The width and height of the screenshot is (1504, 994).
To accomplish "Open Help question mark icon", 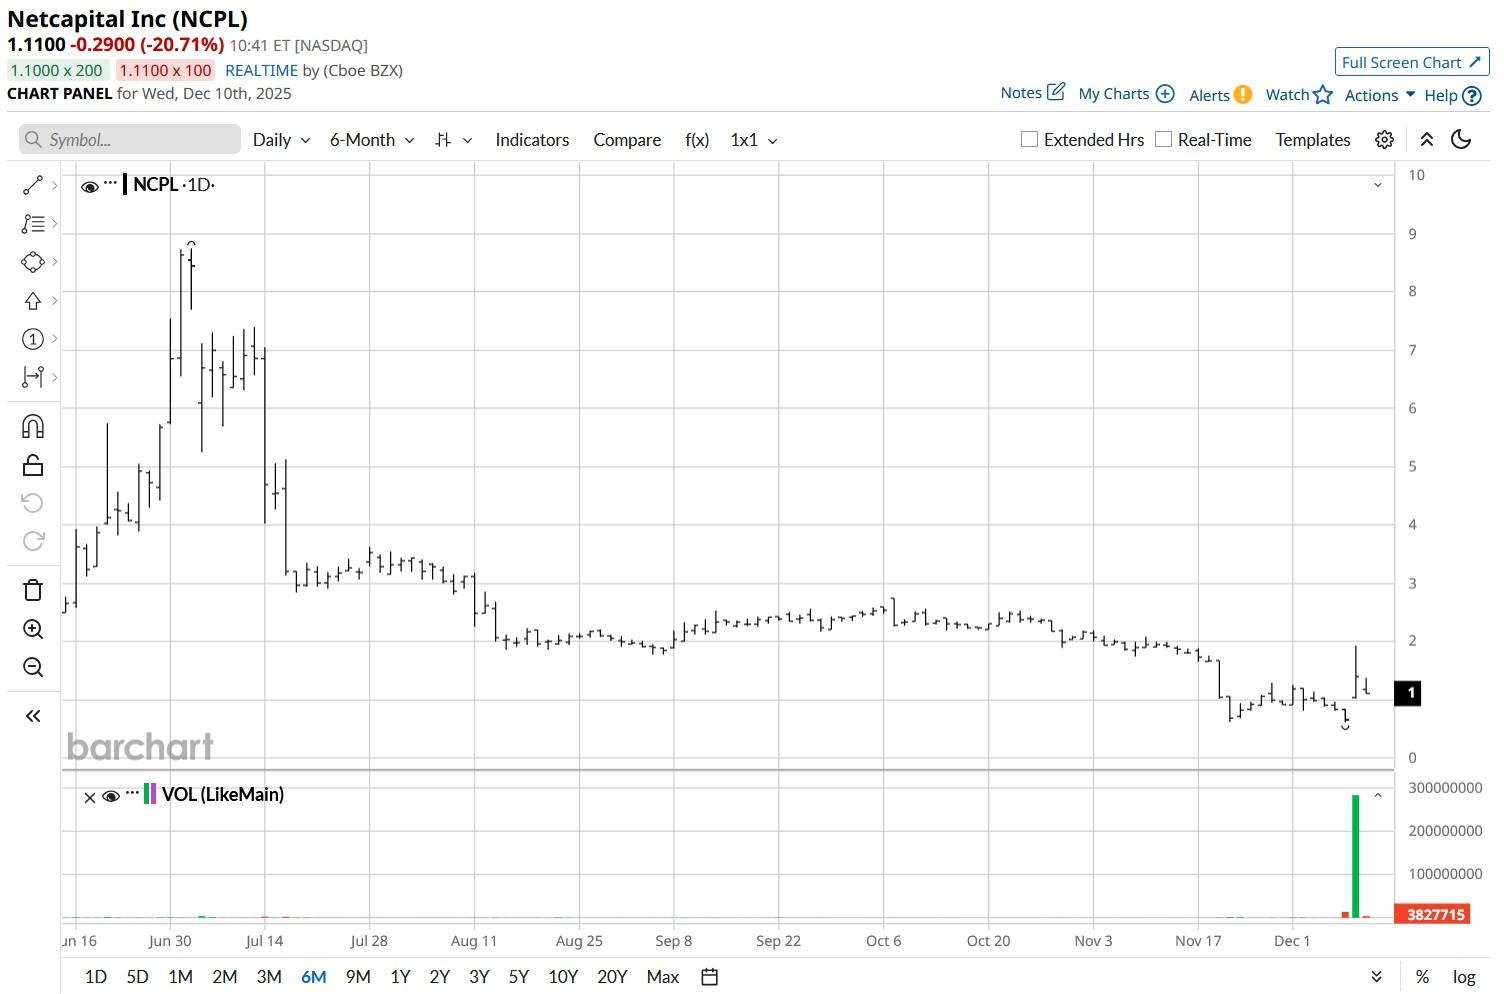I will click(1471, 96).
